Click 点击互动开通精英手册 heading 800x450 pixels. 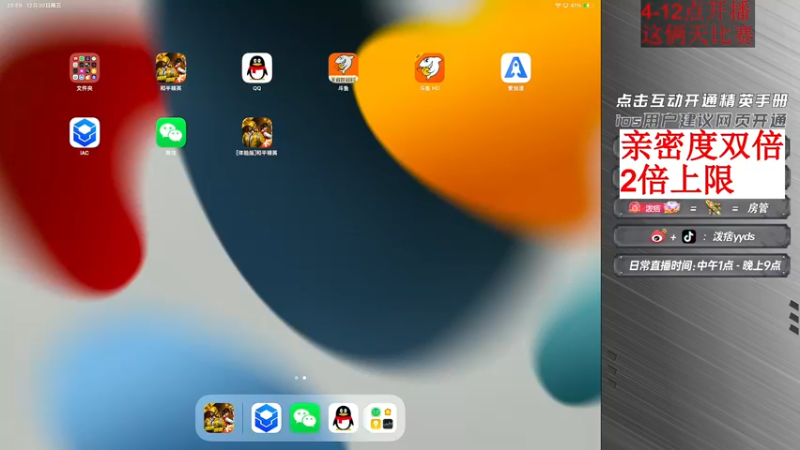(702, 101)
